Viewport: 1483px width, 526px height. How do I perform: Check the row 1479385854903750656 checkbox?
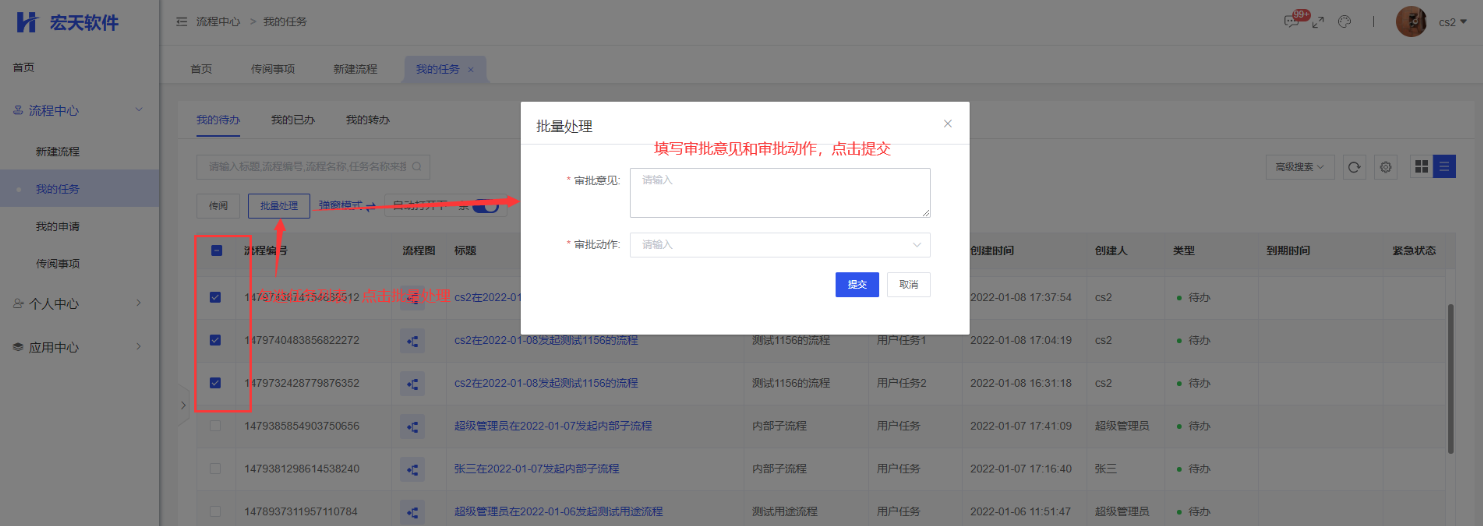(x=215, y=426)
